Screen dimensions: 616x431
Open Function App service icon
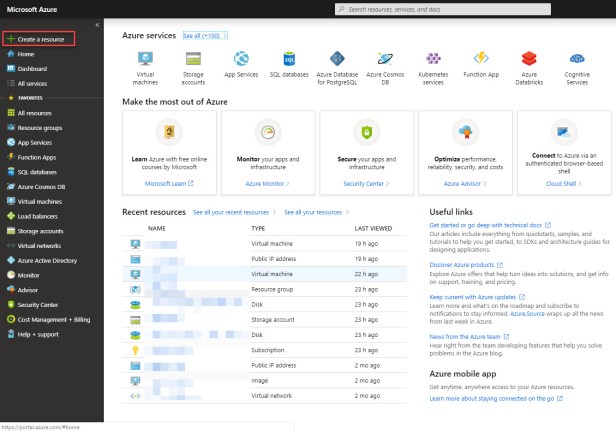point(480,59)
